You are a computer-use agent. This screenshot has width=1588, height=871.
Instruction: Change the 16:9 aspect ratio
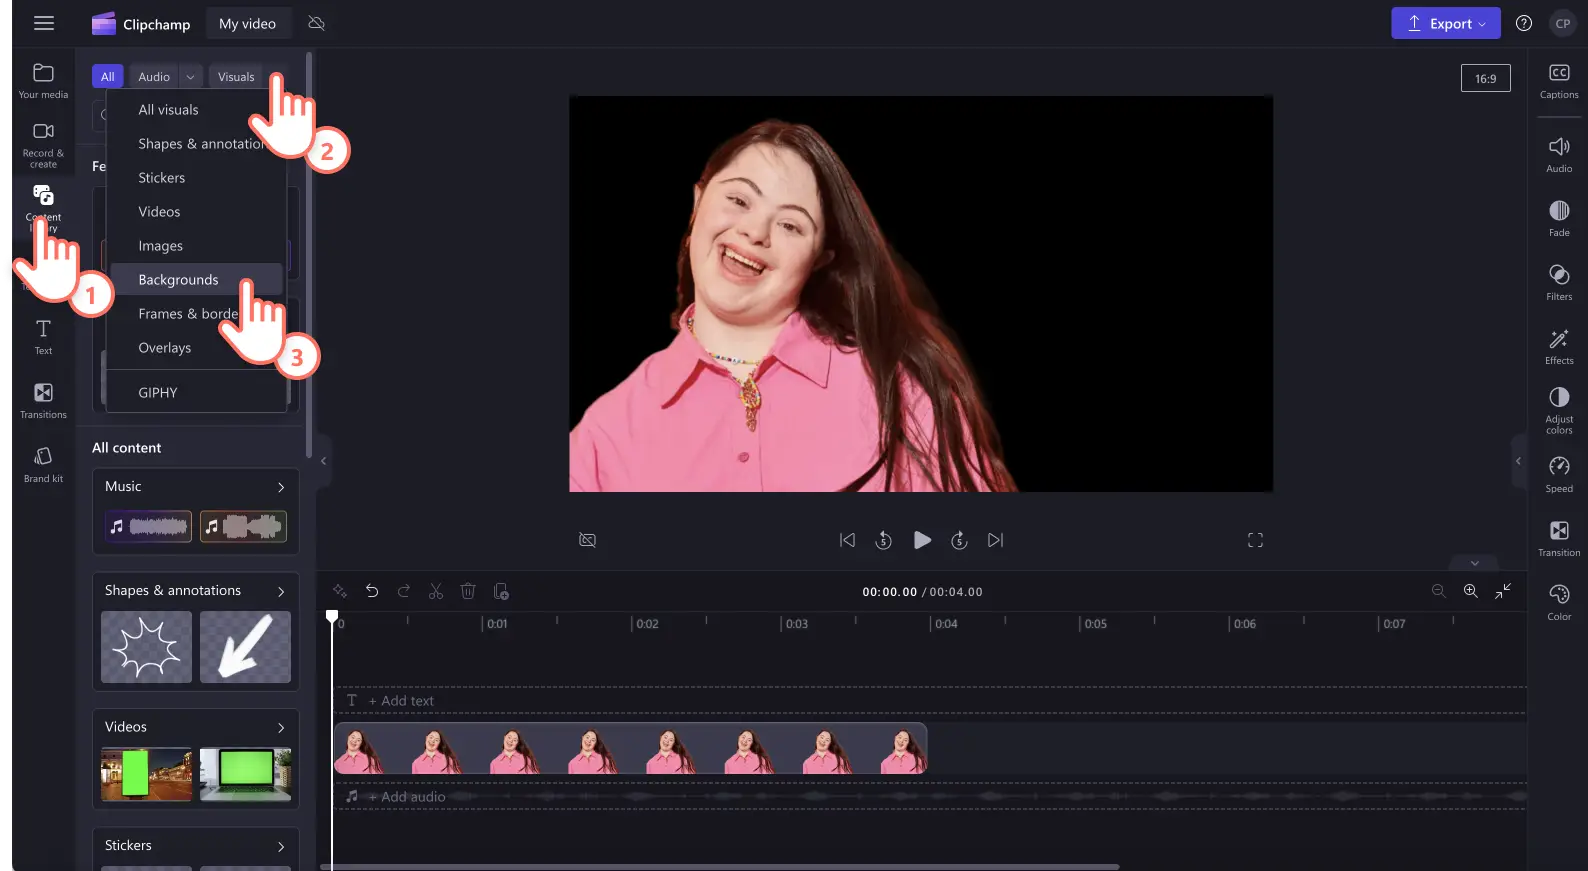[x=1485, y=78]
